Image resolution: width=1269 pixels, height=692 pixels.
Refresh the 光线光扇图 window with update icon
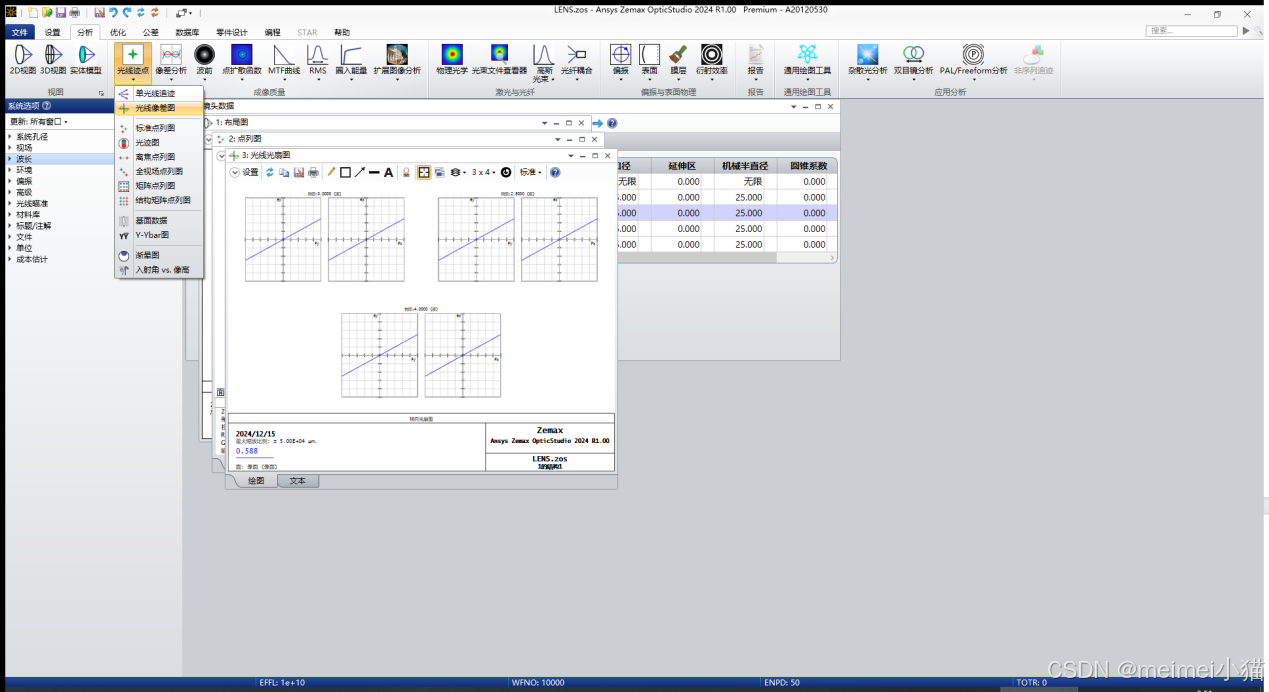pyautogui.click(x=270, y=172)
